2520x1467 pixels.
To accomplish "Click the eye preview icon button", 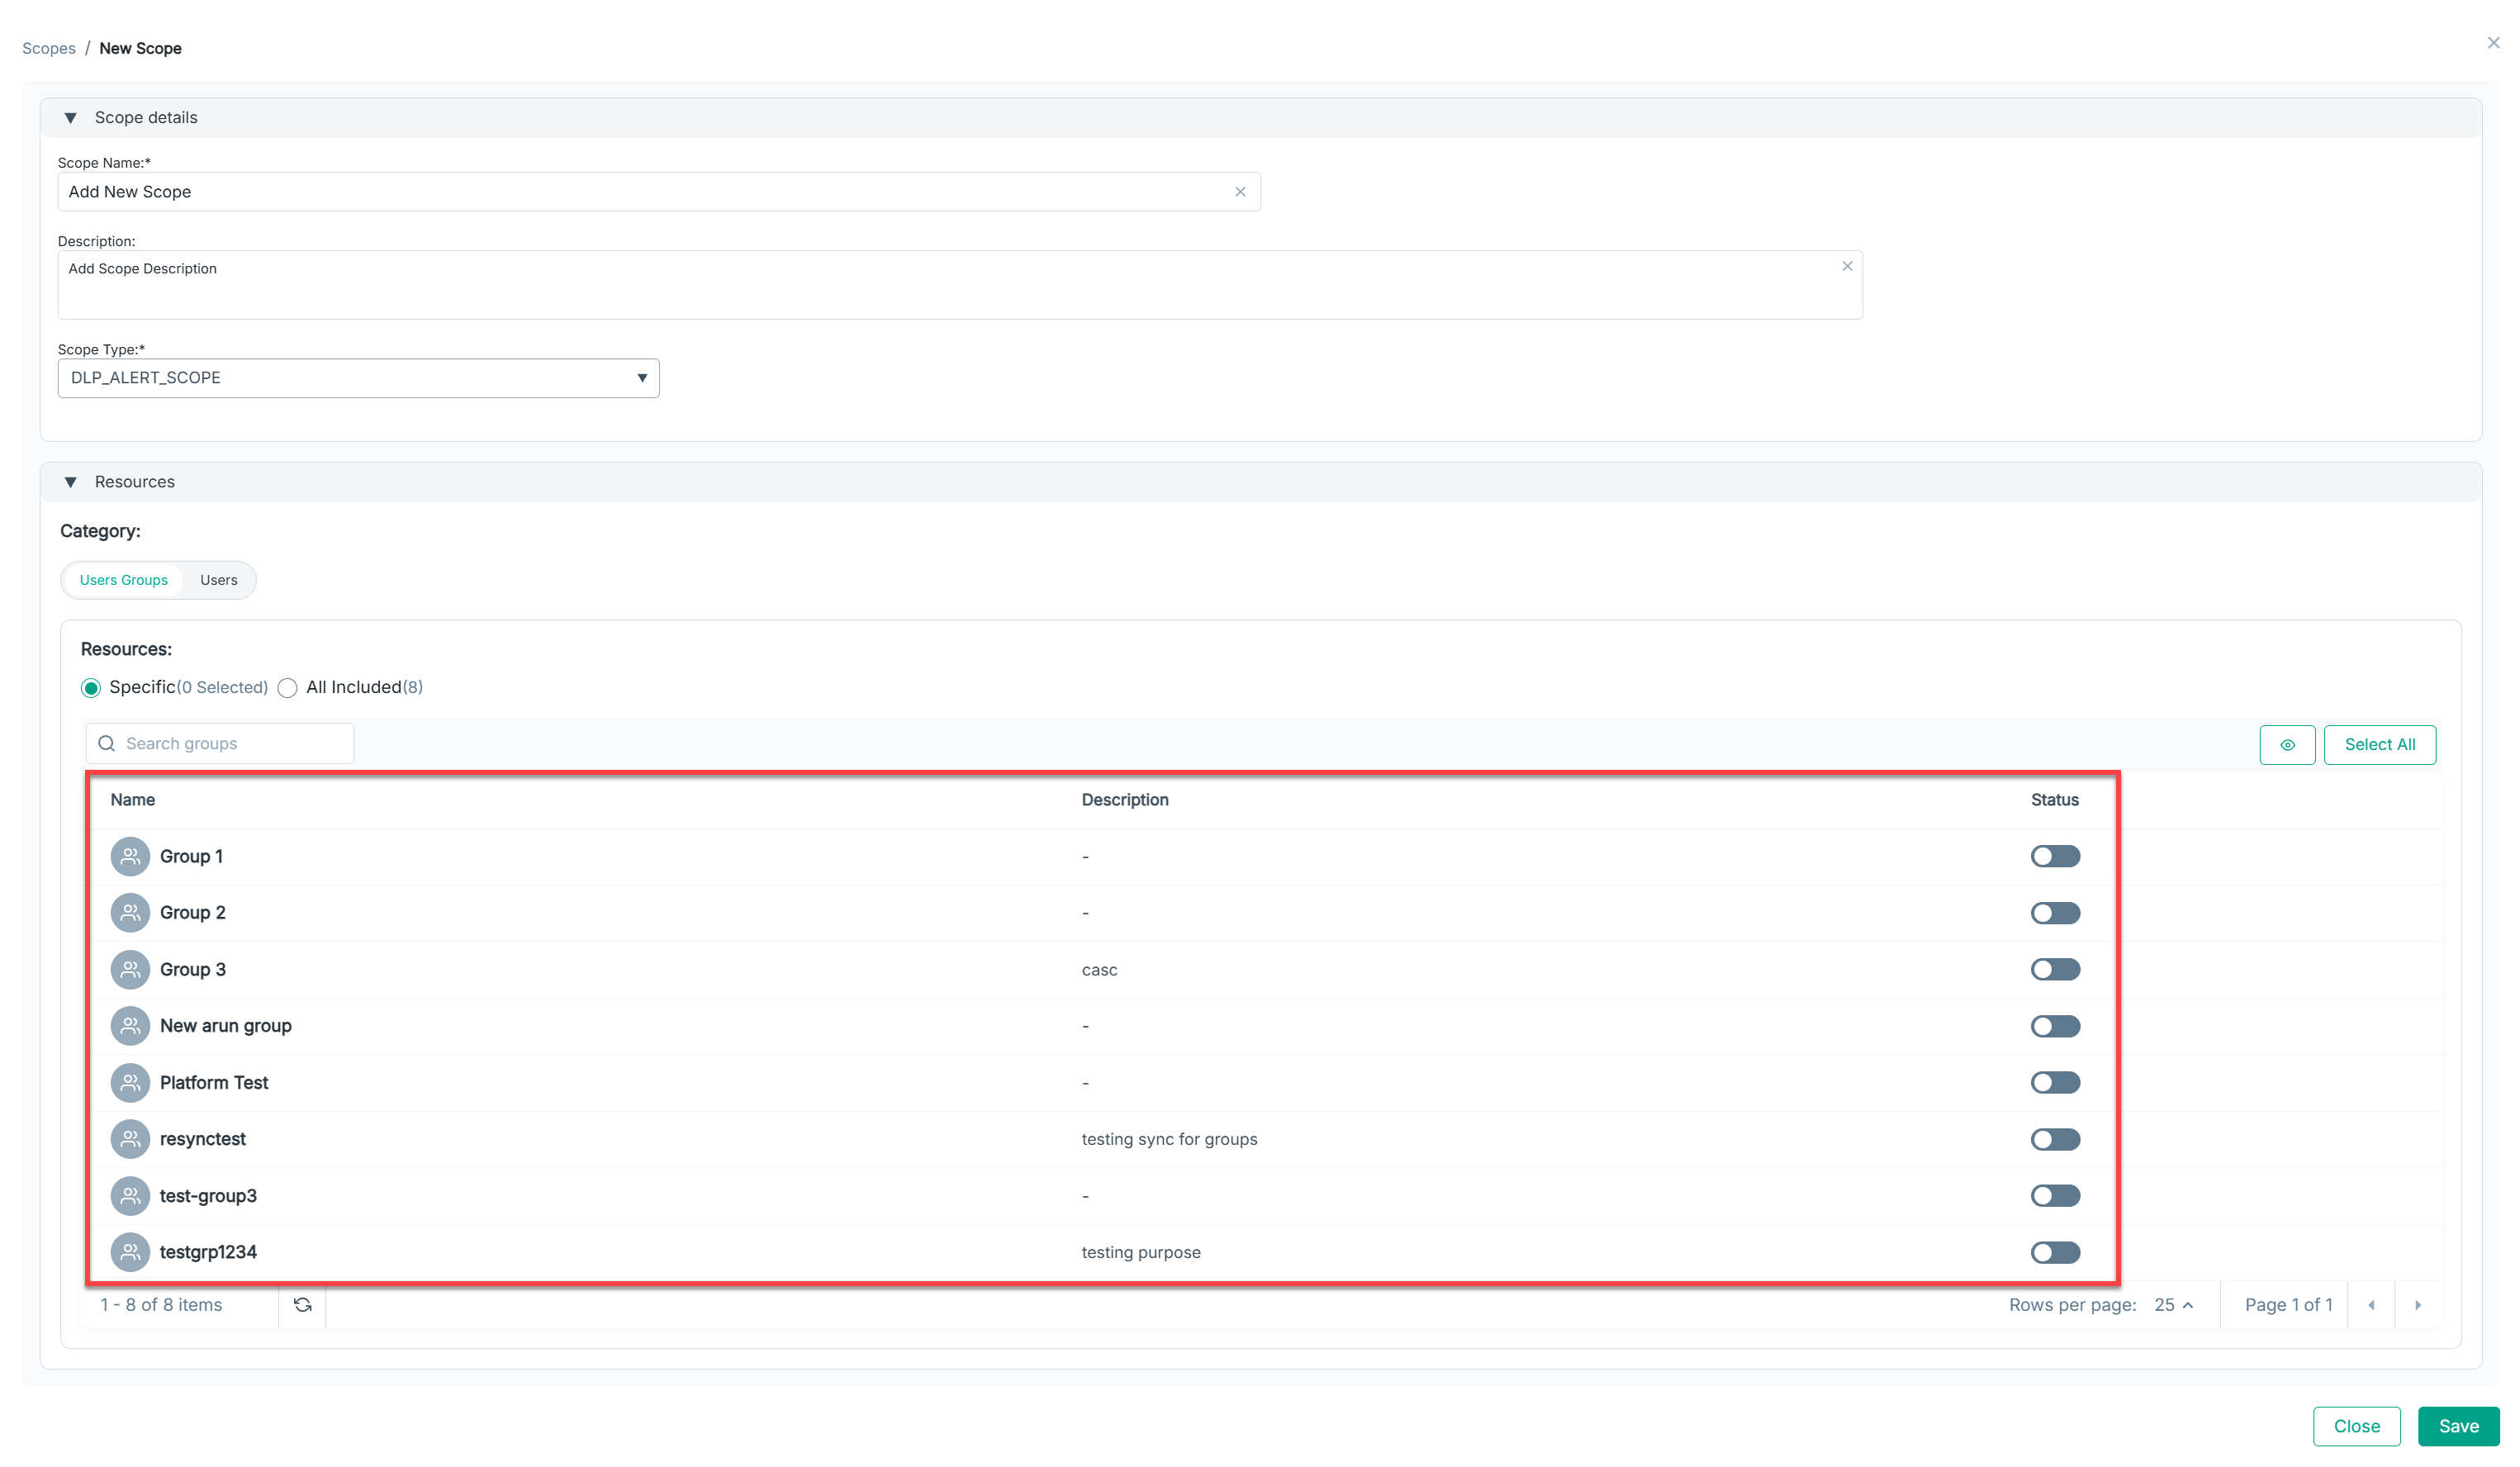I will click(2286, 744).
